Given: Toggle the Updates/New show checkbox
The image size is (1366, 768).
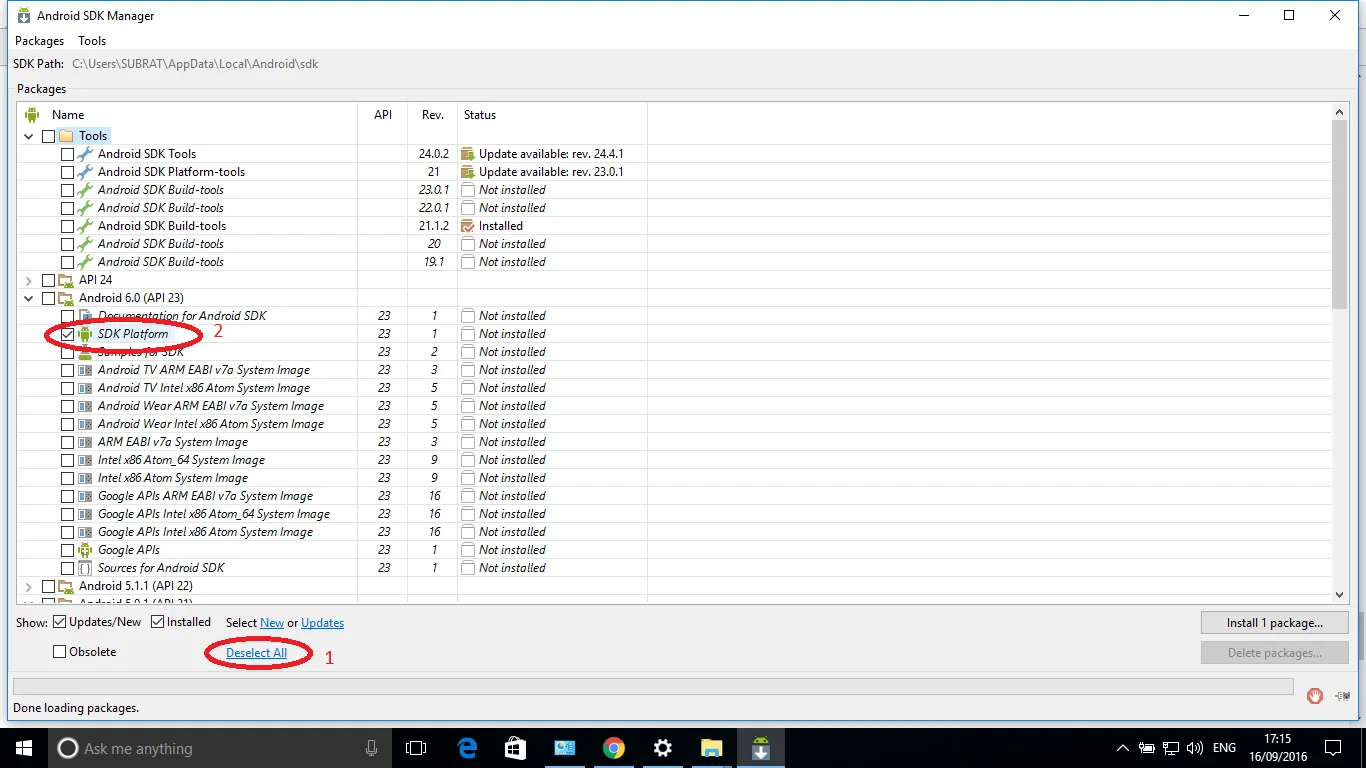Looking at the screenshot, I should coord(60,622).
